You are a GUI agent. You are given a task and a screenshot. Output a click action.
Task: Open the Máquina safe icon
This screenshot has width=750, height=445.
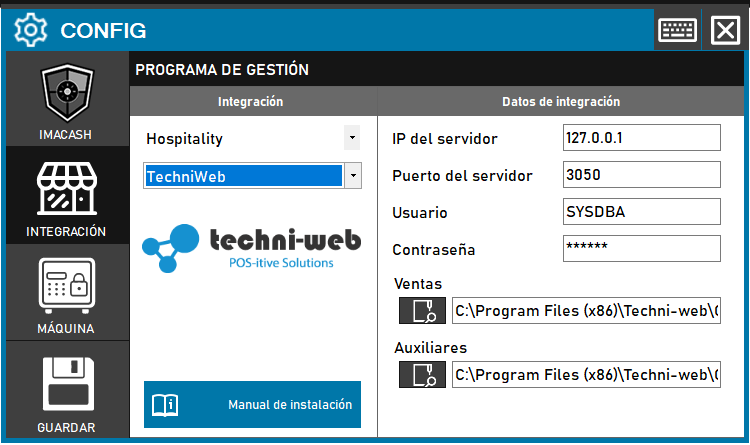(67, 287)
